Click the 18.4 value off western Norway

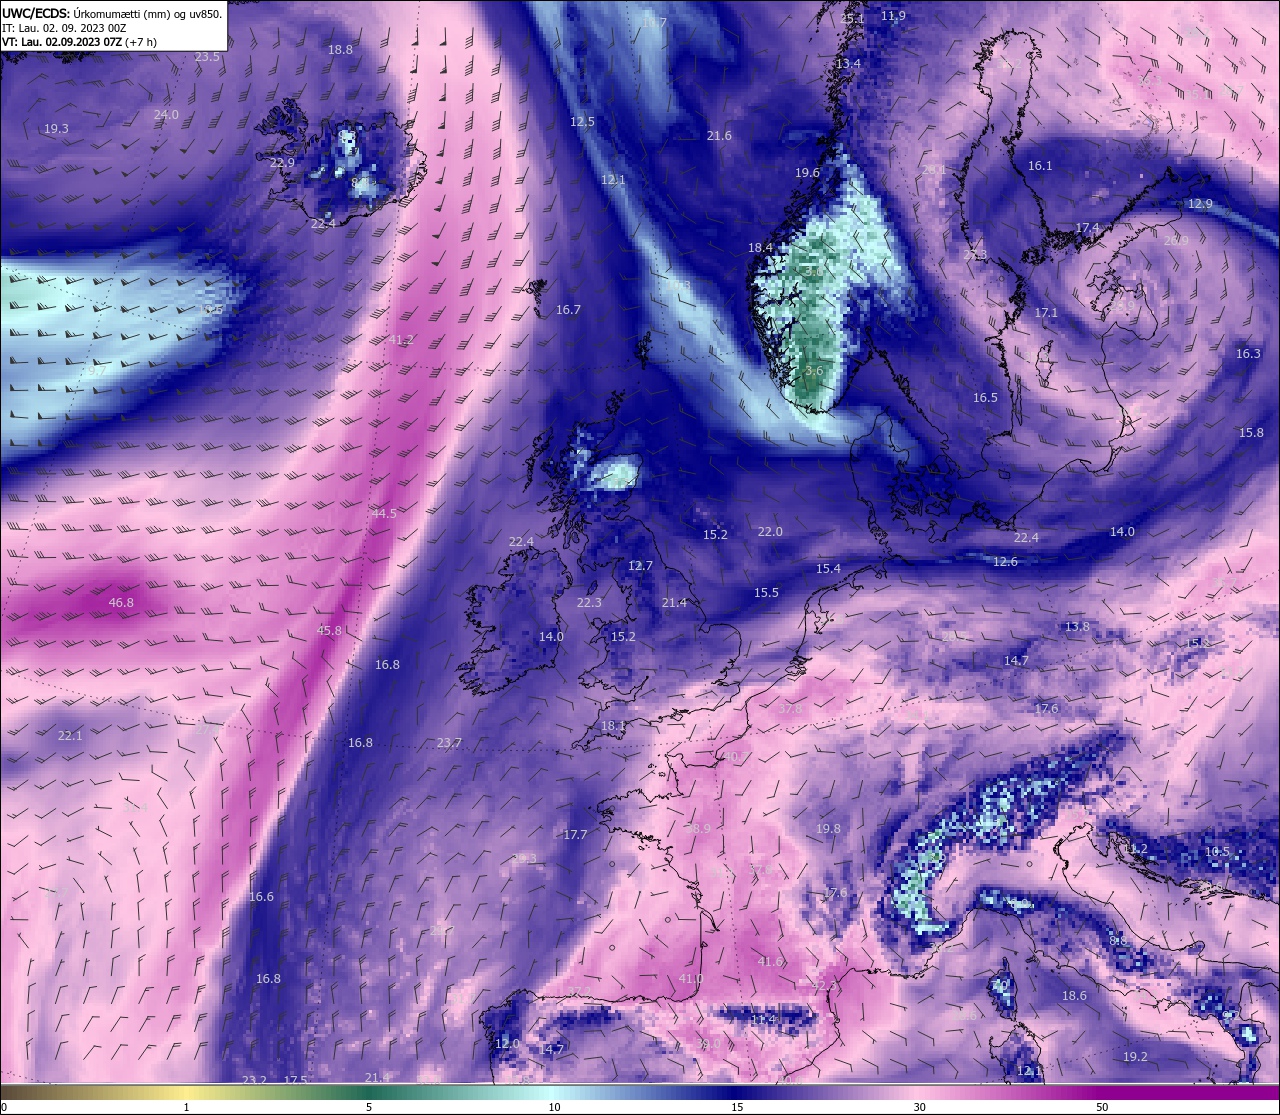760,248
